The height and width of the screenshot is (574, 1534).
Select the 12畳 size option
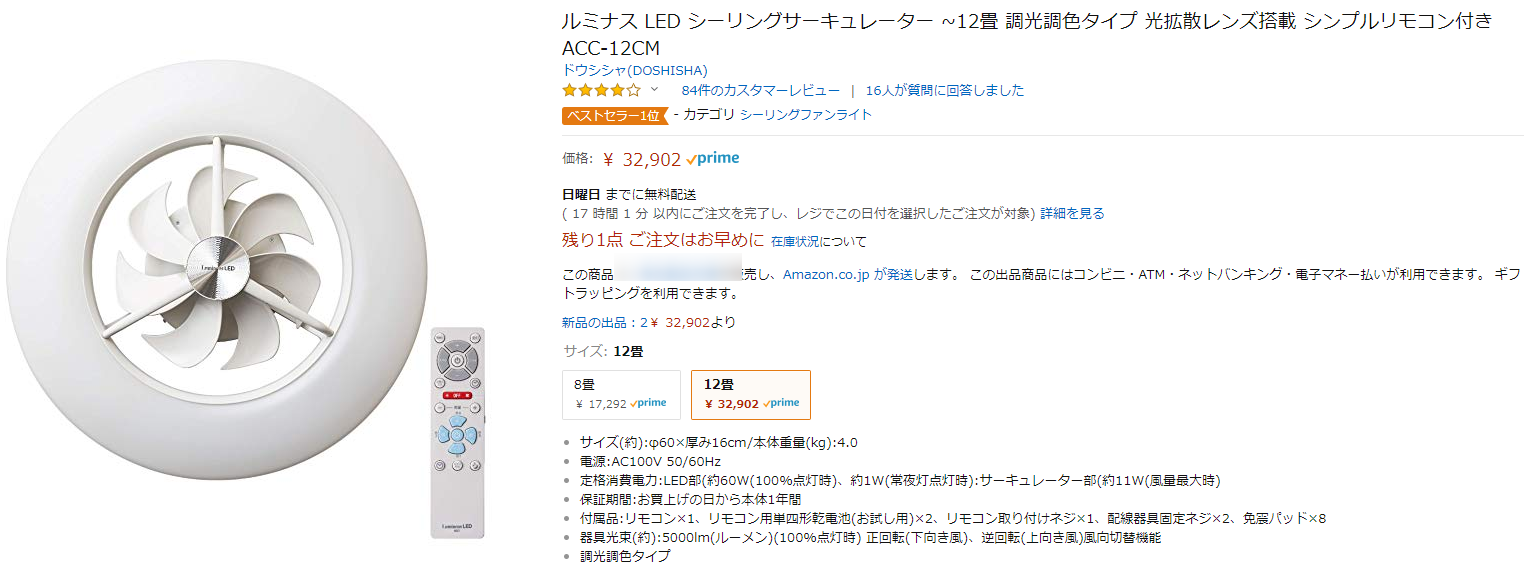(x=751, y=394)
